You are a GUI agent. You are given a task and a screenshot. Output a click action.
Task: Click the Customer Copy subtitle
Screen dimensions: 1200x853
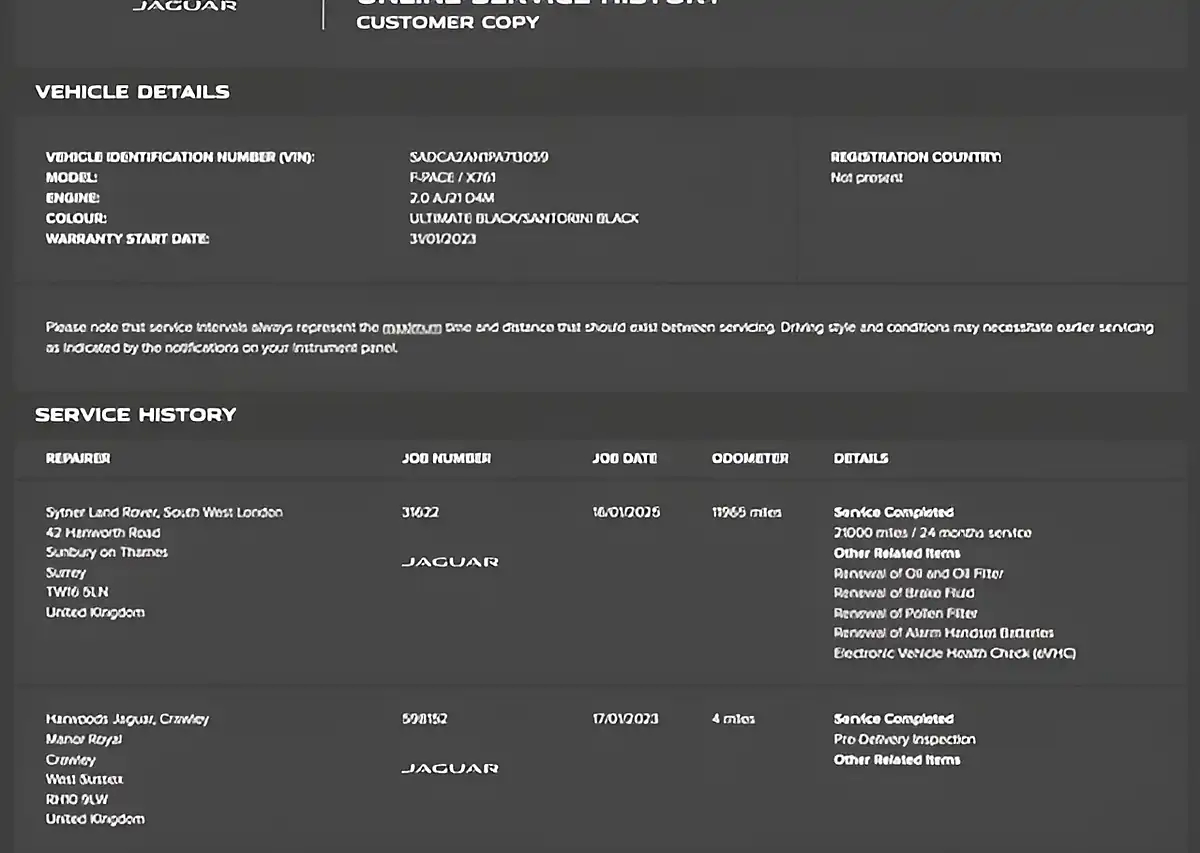coord(448,22)
